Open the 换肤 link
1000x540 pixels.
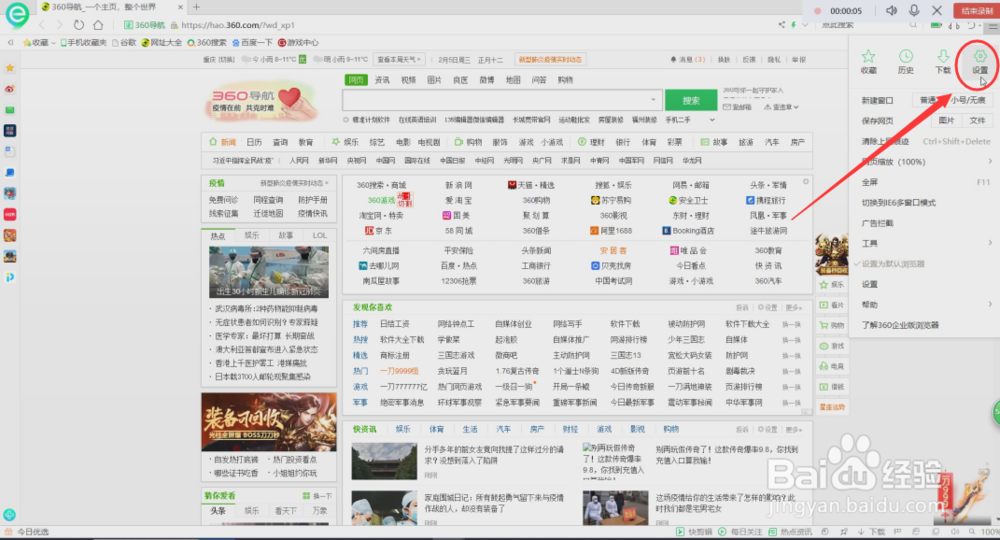click(x=724, y=59)
